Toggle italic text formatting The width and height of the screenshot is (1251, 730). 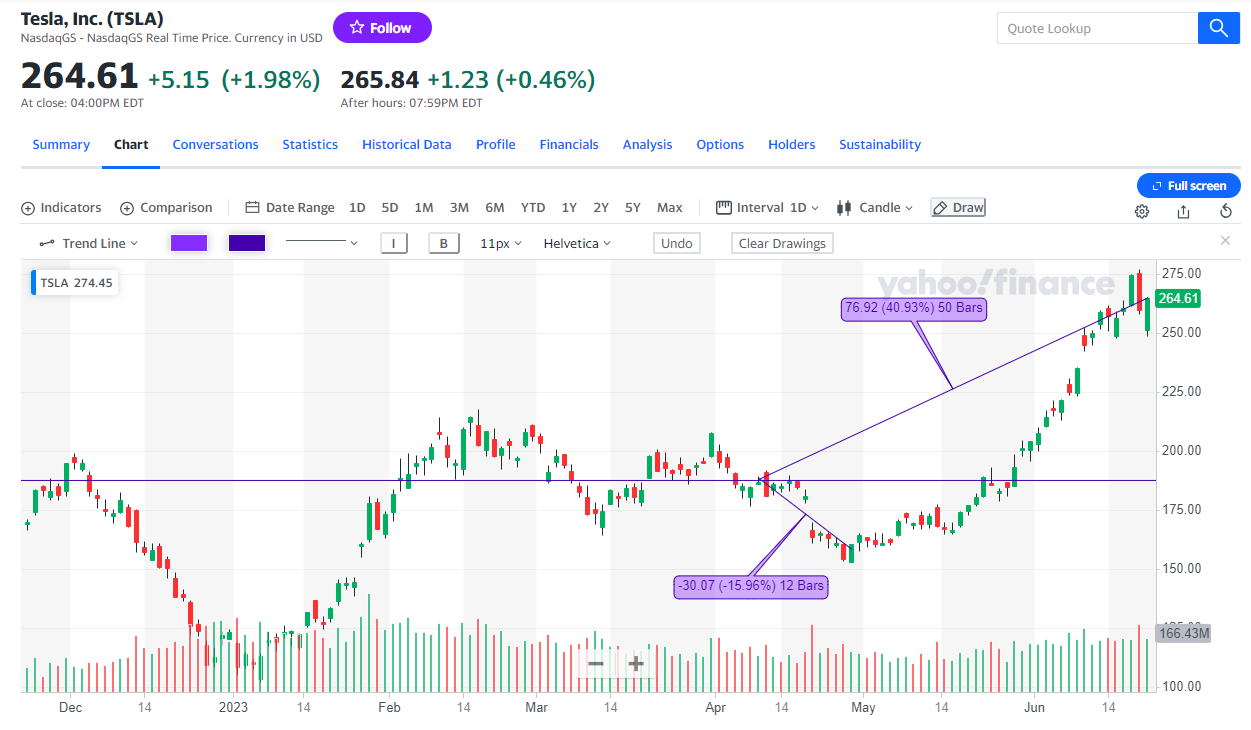pyautogui.click(x=393, y=243)
